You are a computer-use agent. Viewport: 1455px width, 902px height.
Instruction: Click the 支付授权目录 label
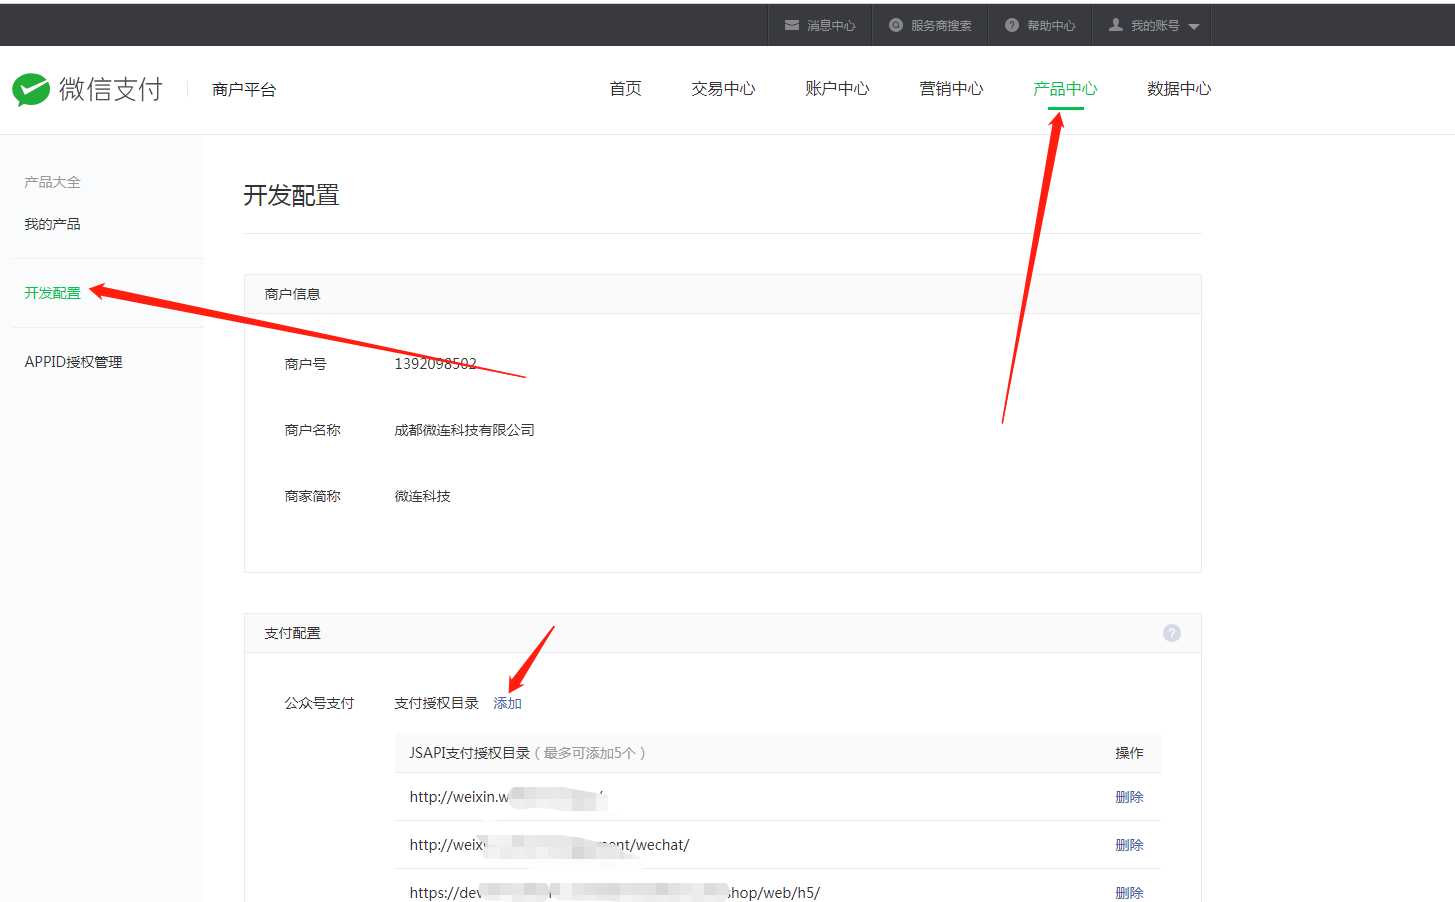point(436,703)
